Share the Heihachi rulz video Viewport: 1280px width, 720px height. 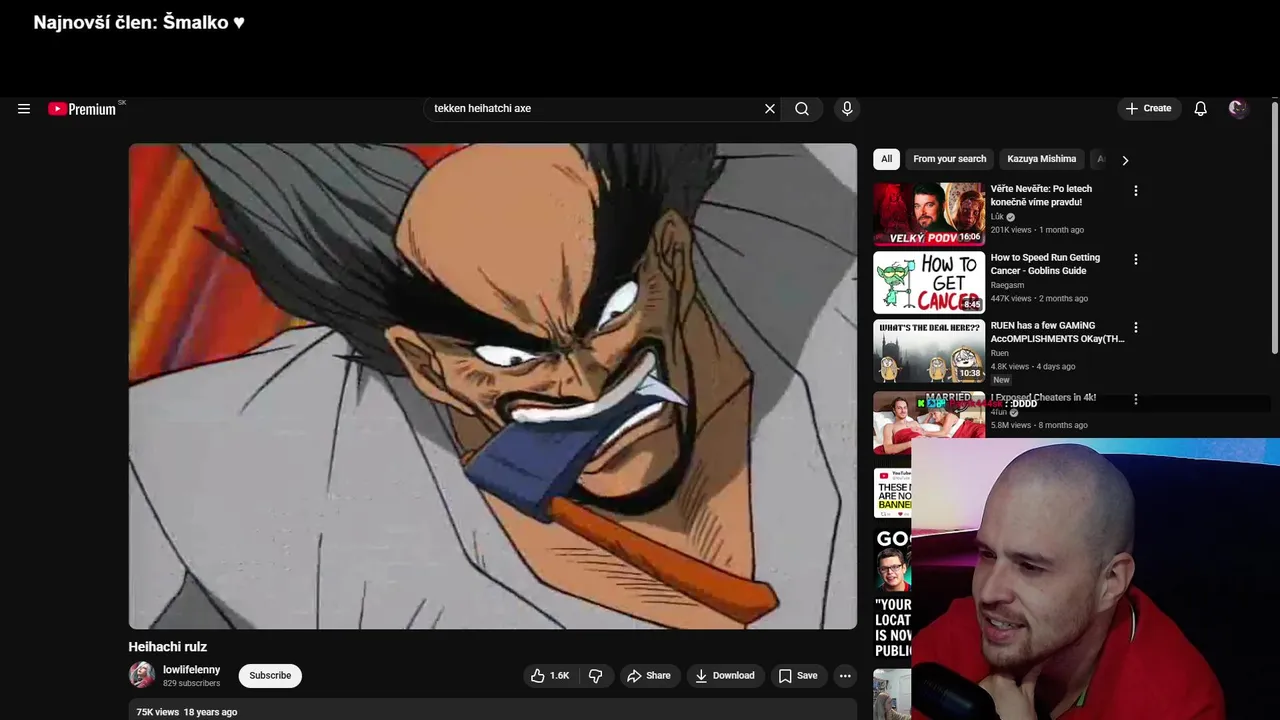(x=649, y=676)
